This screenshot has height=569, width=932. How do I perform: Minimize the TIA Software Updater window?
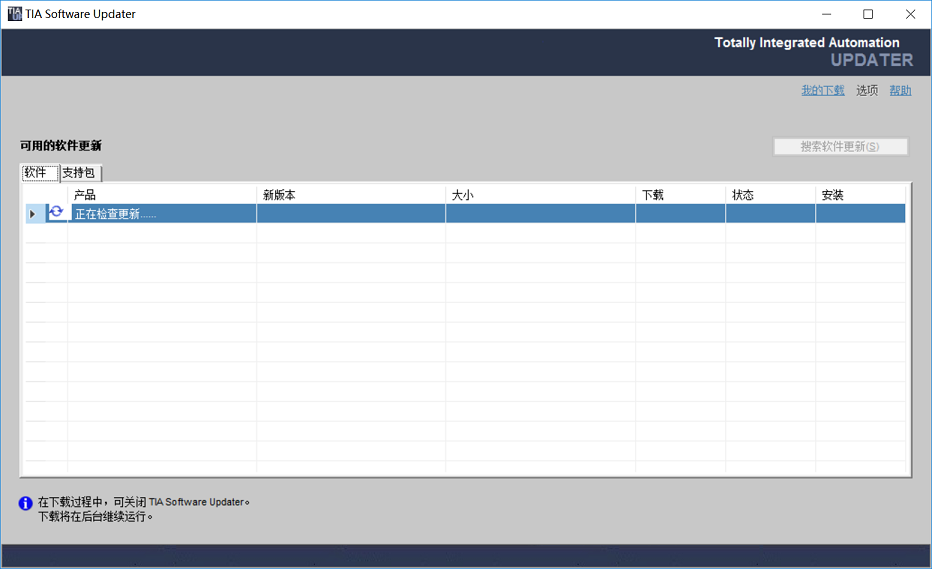[x=827, y=14]
